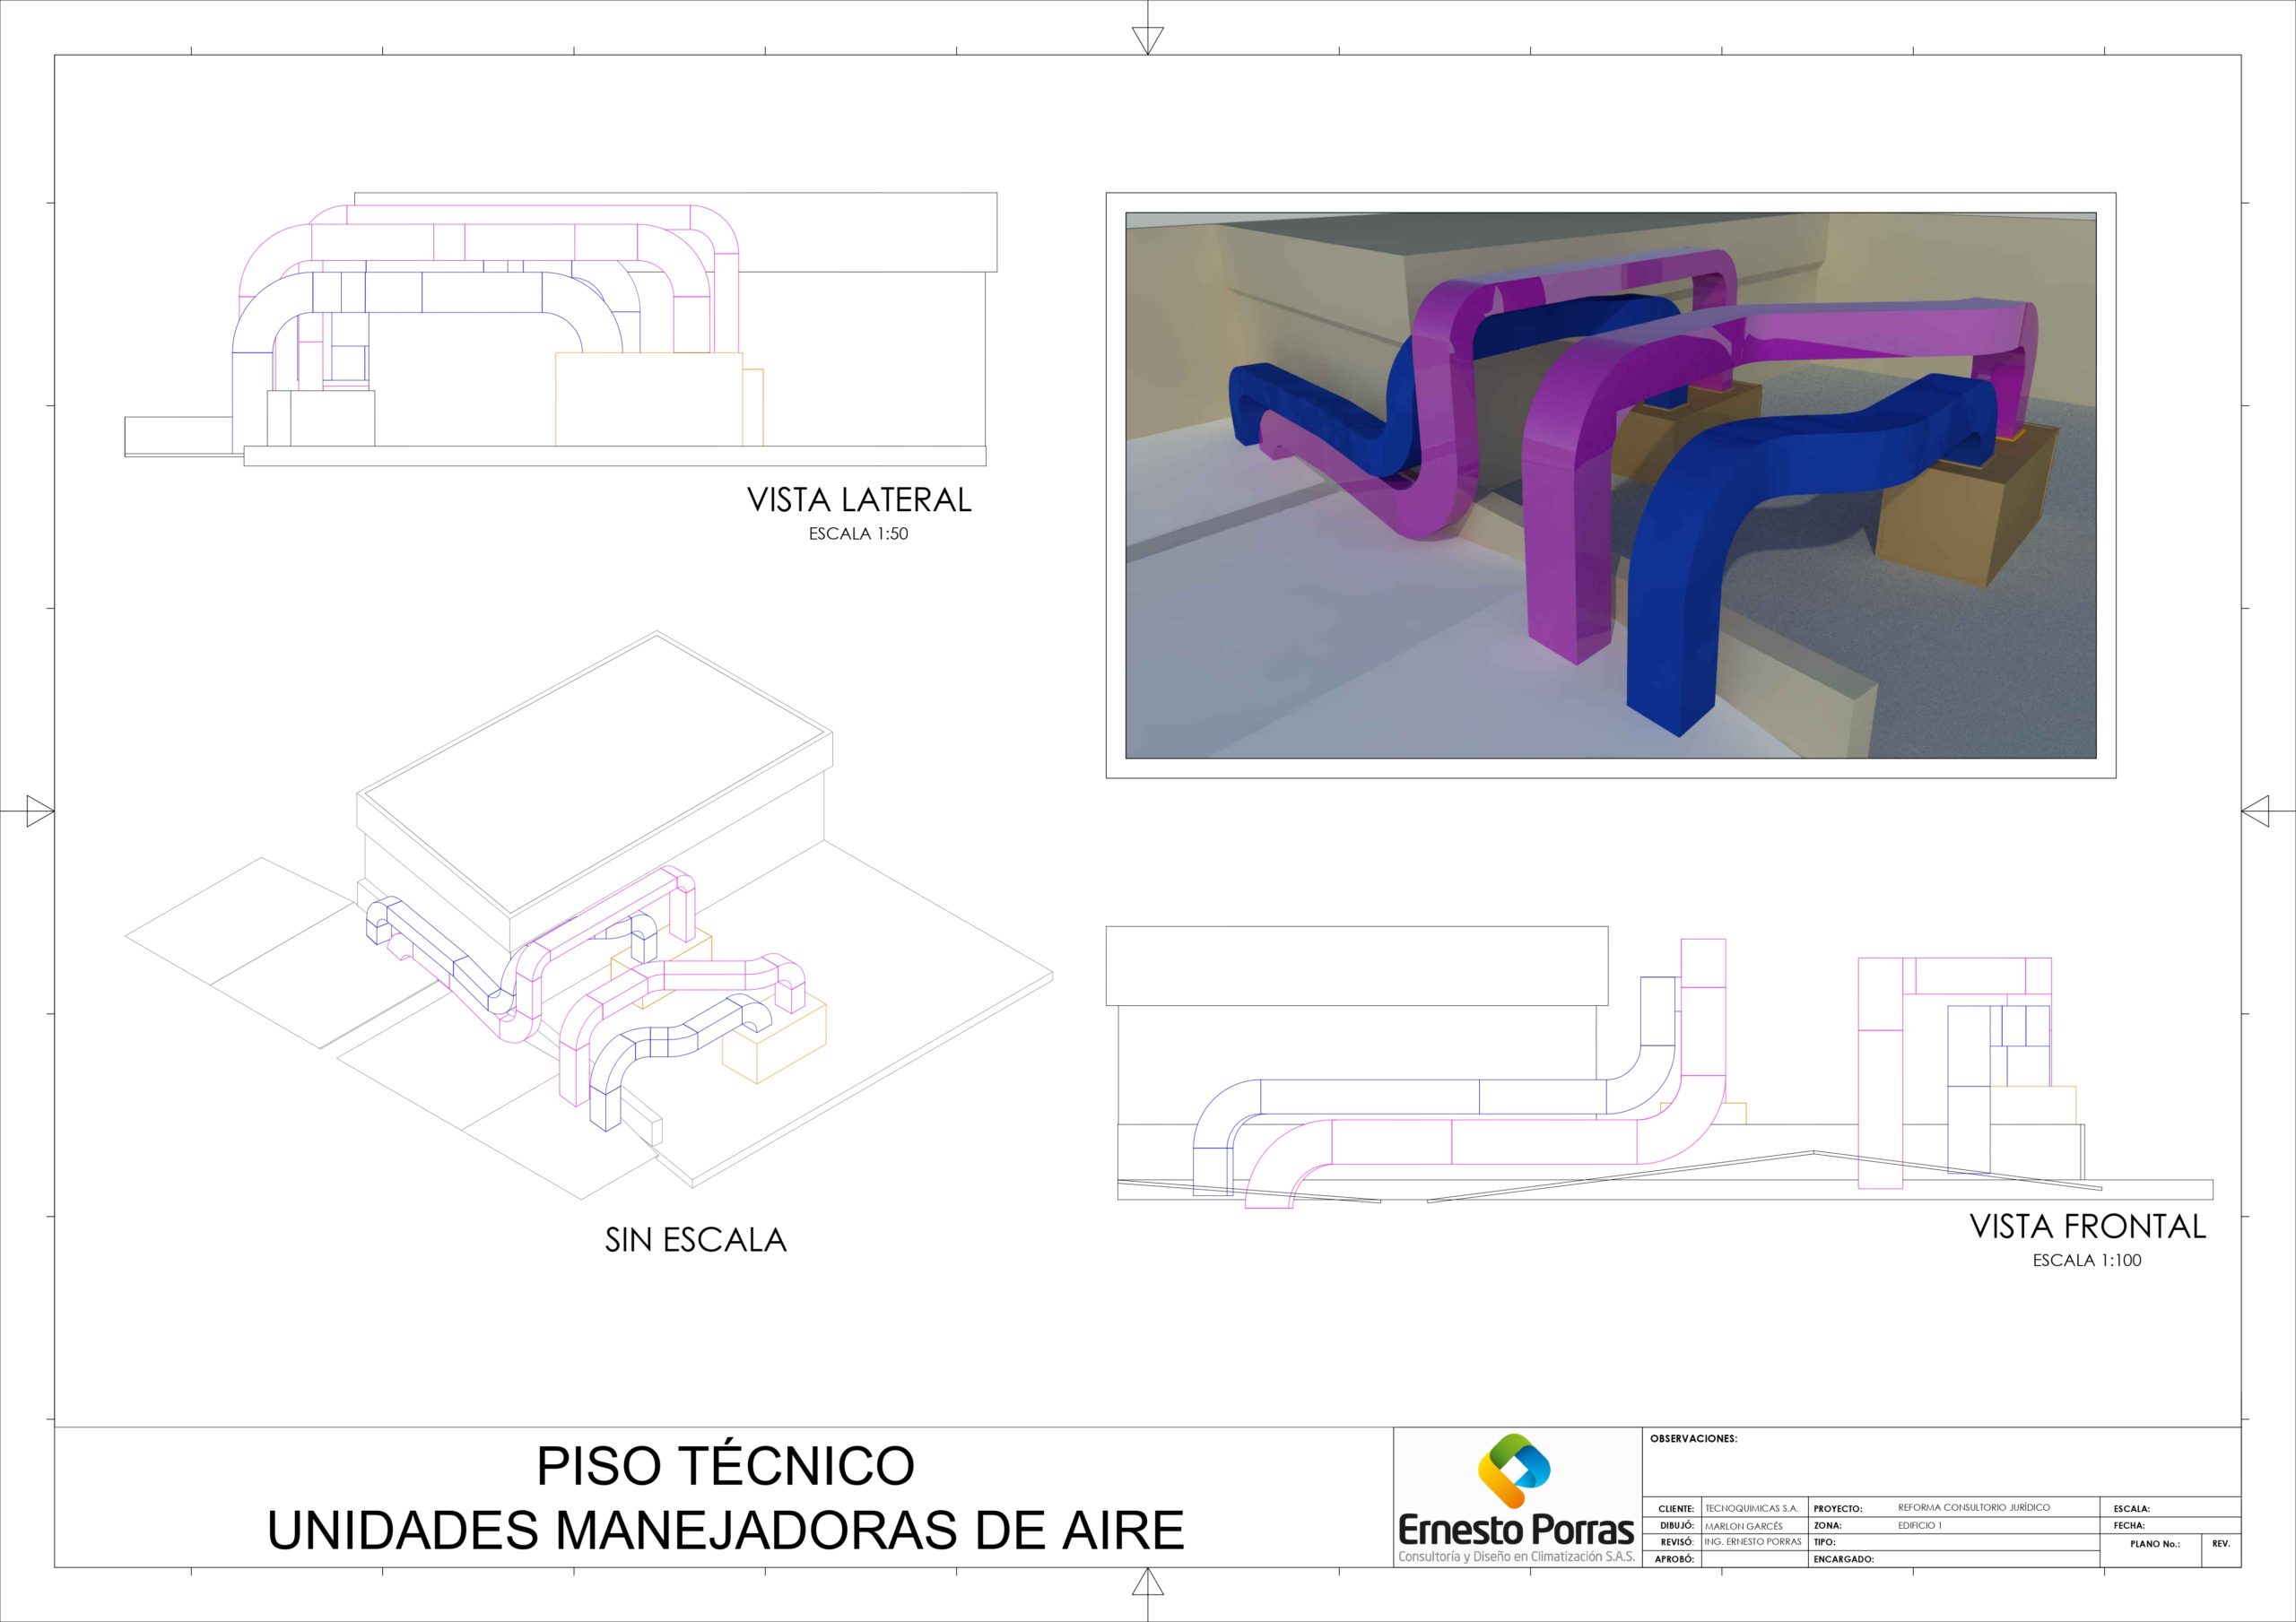Click the 'PISO TÉCNICO' heading
Image resolution: width=2296 pixels, height=1622 pixels.
(x=725, y=1466)
